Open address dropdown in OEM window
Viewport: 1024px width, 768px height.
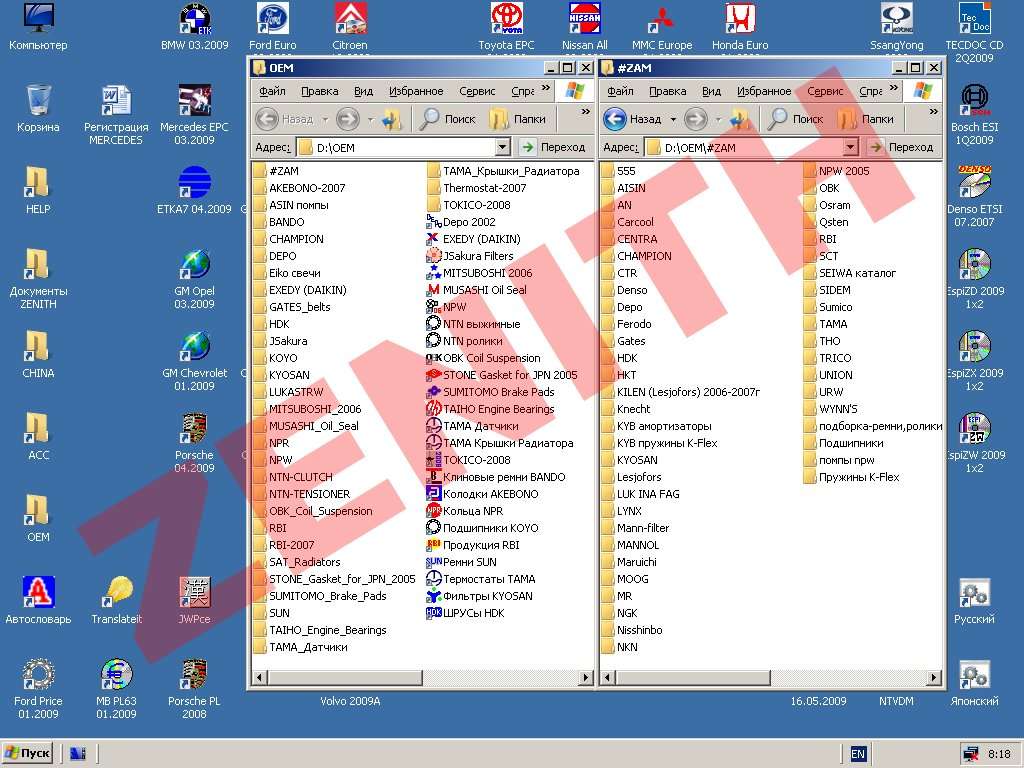coord(502,147)
